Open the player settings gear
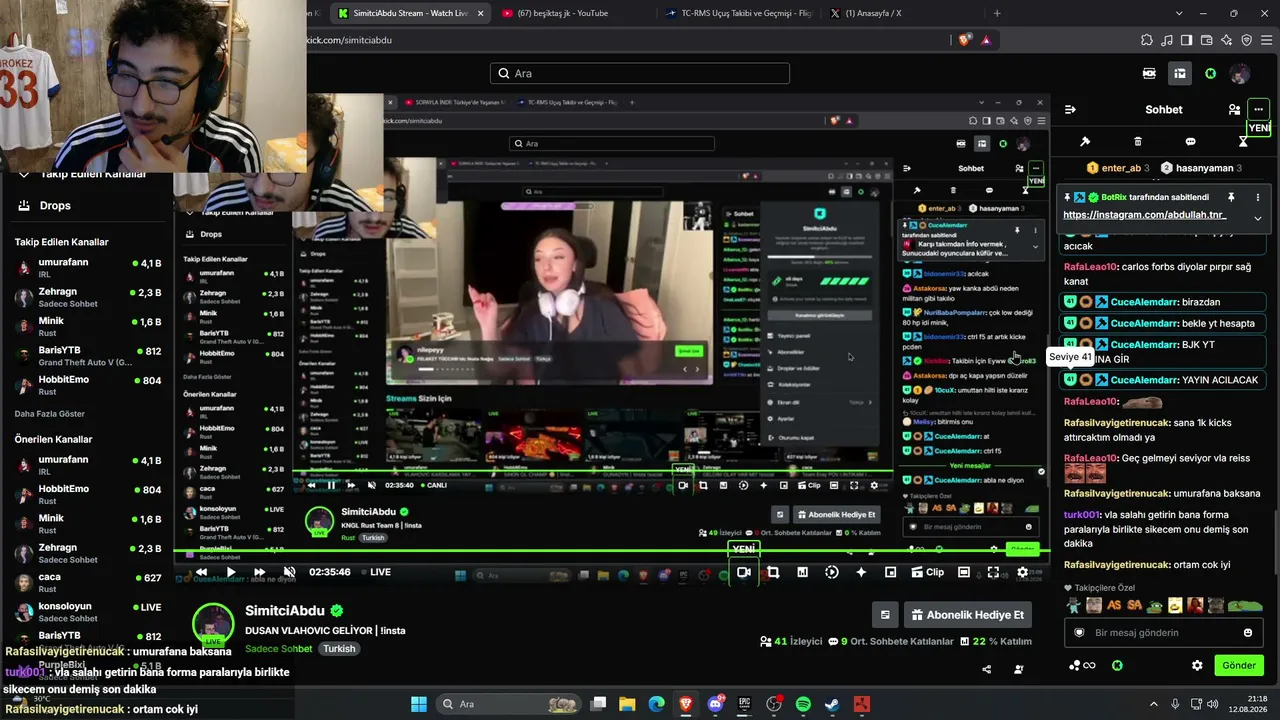 pos(1022,572)
